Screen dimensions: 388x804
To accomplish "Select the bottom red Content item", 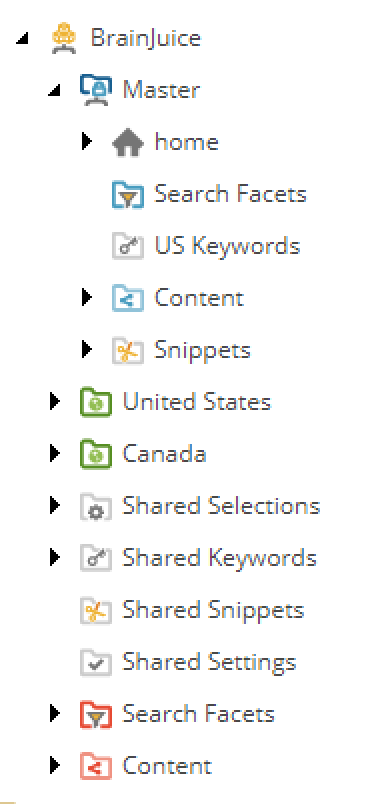I will coord(146,766).
